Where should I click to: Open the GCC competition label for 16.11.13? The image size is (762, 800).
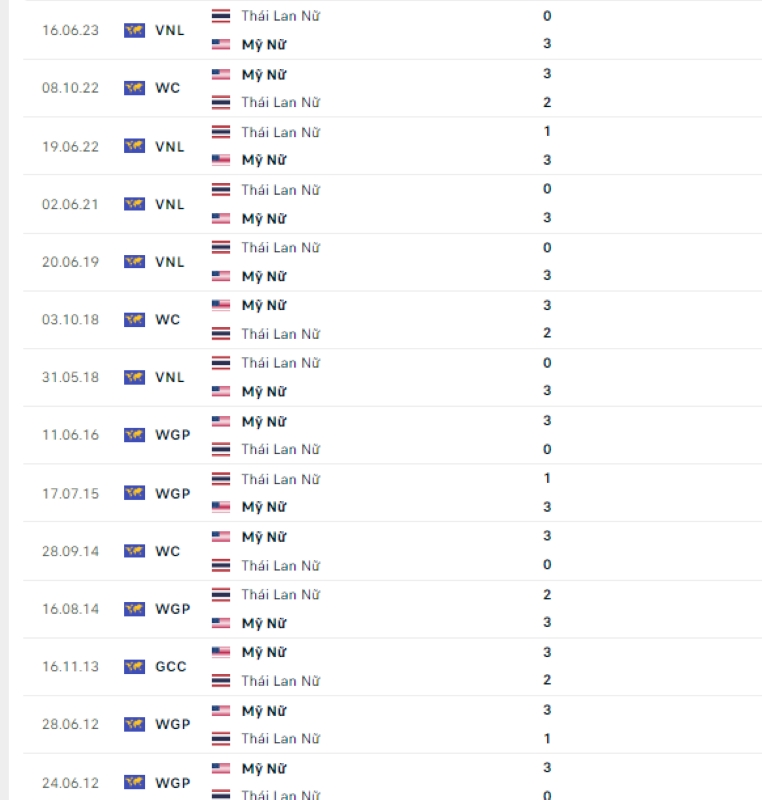coord(170,666)
